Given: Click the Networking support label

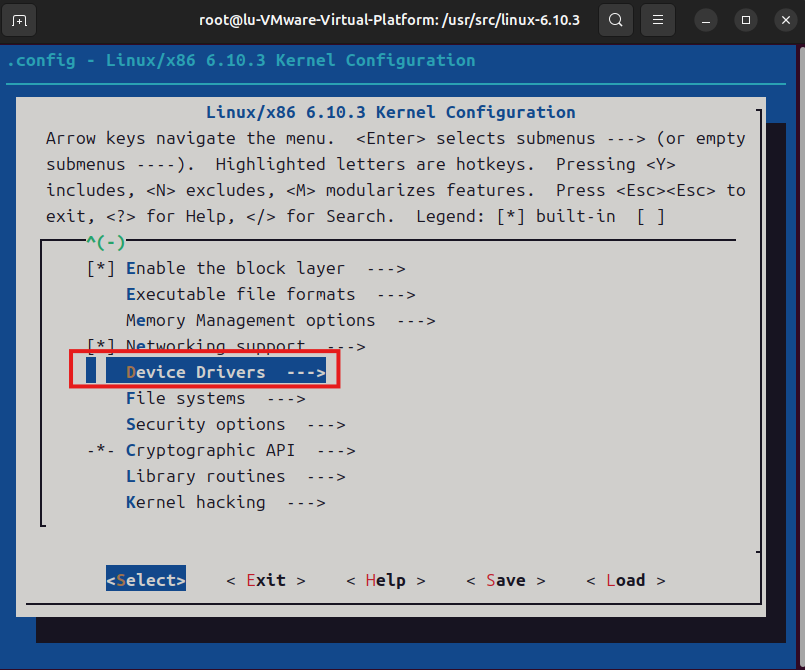Looking at the screenshot, I should tap(216, 347).
